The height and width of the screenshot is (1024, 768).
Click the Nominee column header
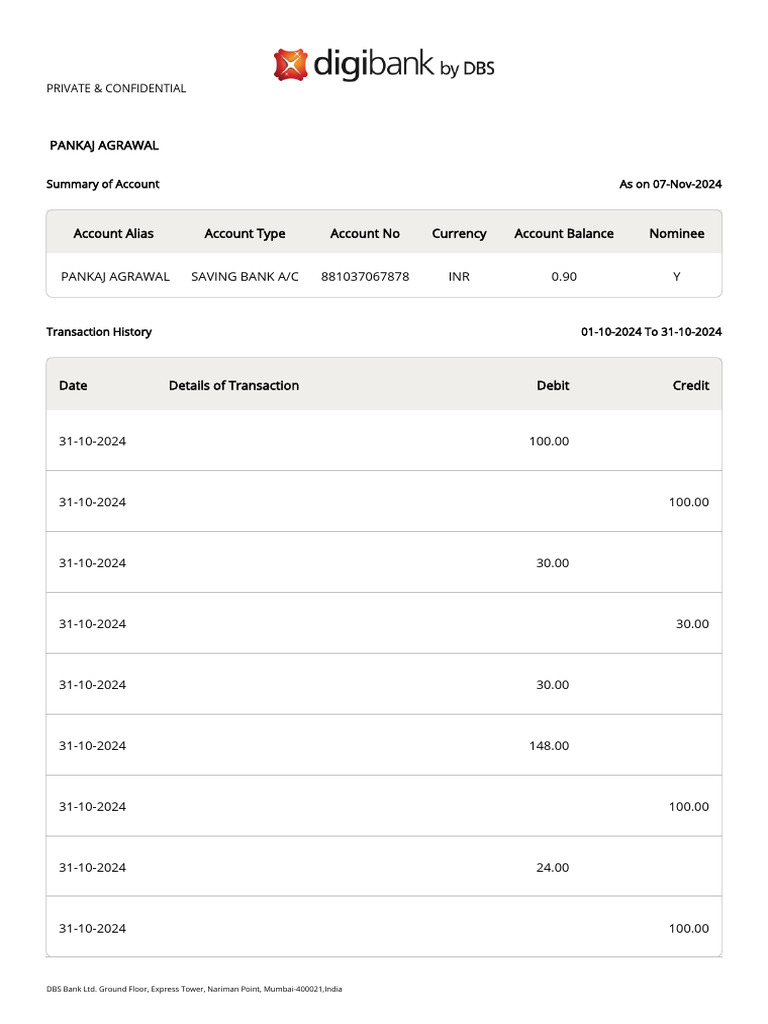tap(677, 233)
